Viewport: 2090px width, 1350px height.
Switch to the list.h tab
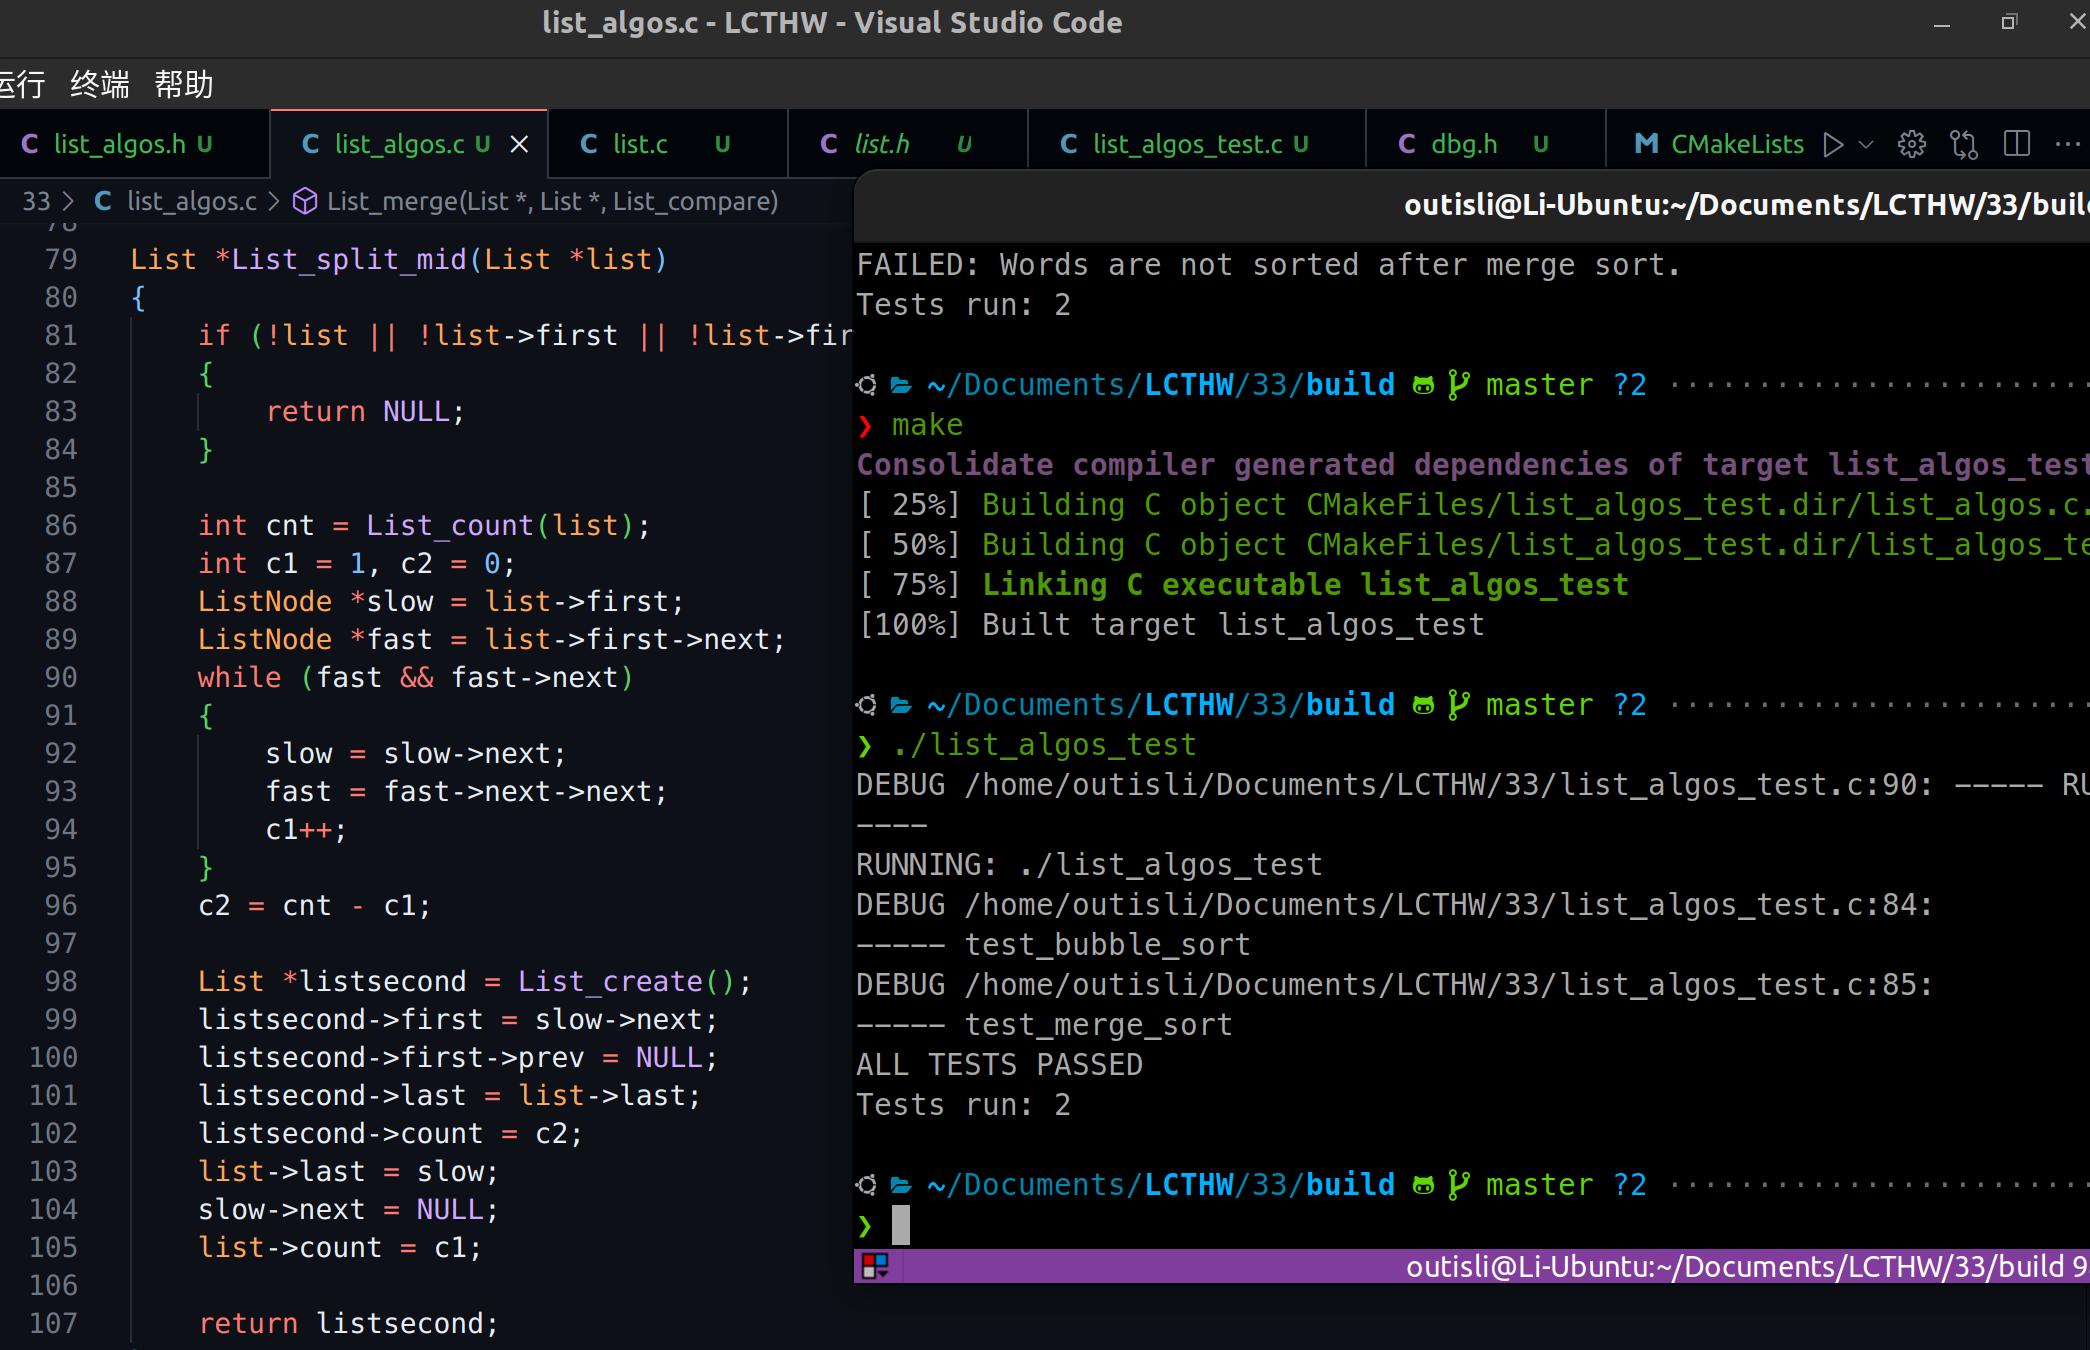click(x=881, y=144)
